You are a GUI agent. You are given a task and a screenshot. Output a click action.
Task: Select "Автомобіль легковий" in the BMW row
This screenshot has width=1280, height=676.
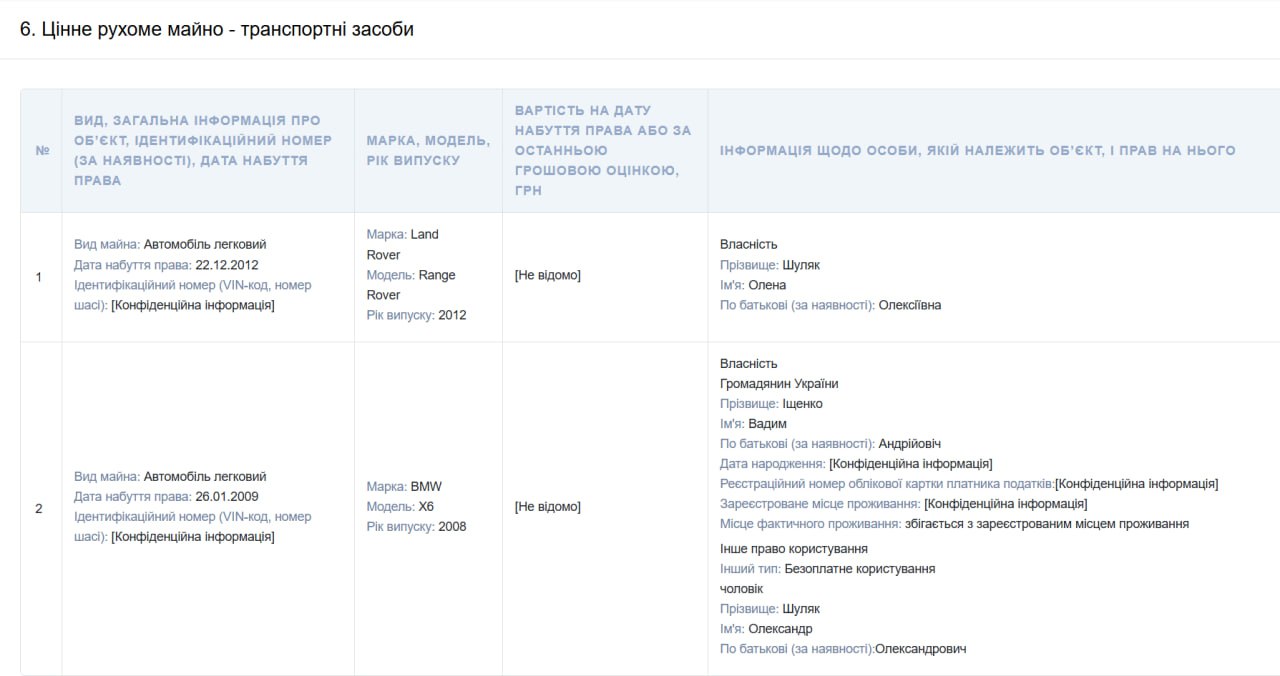[x=205, y=477]
